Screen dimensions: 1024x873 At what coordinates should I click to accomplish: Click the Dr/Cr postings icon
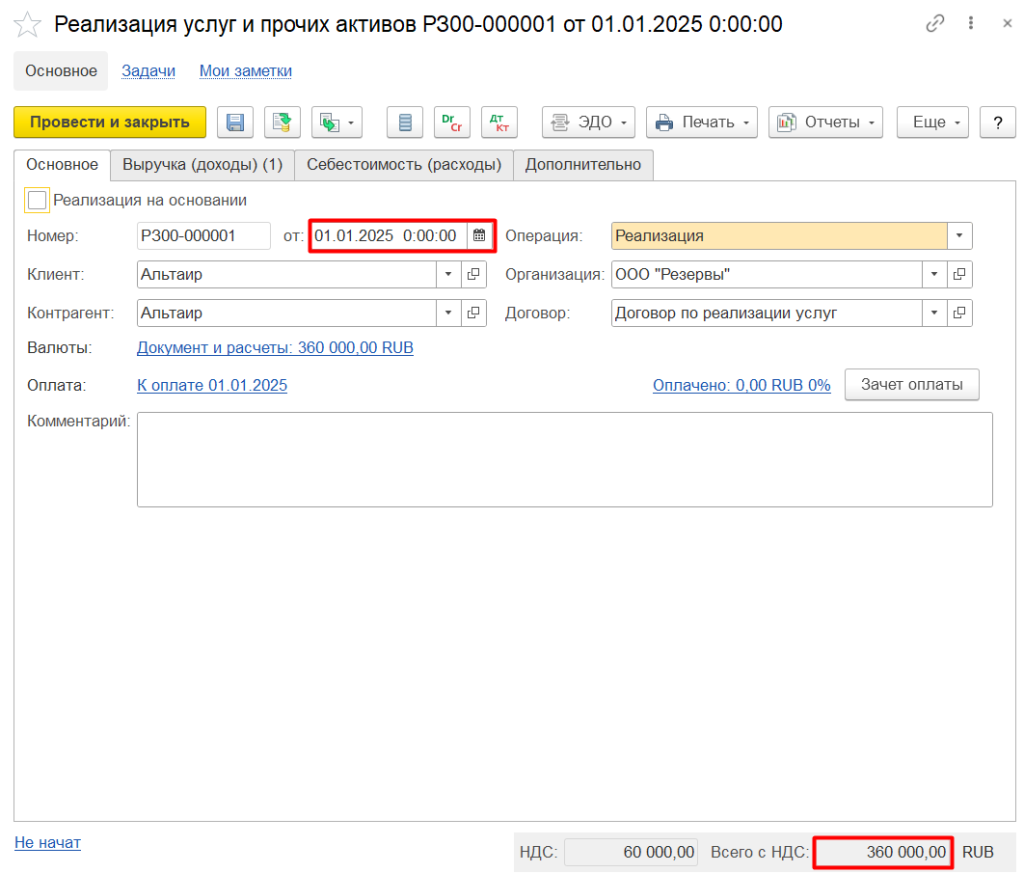[451, 122]
